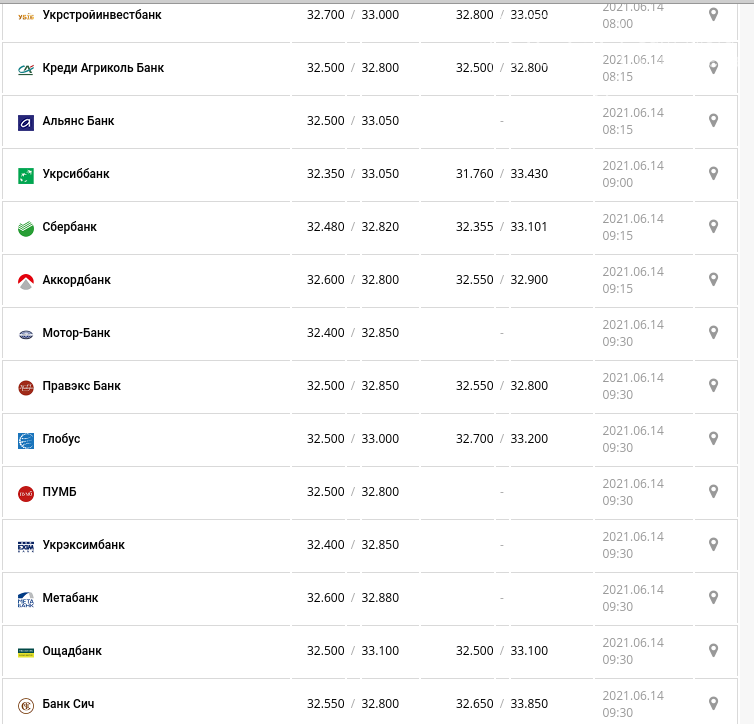
Task: Open the Сбербанк map pin
Action: click(713, 227)
